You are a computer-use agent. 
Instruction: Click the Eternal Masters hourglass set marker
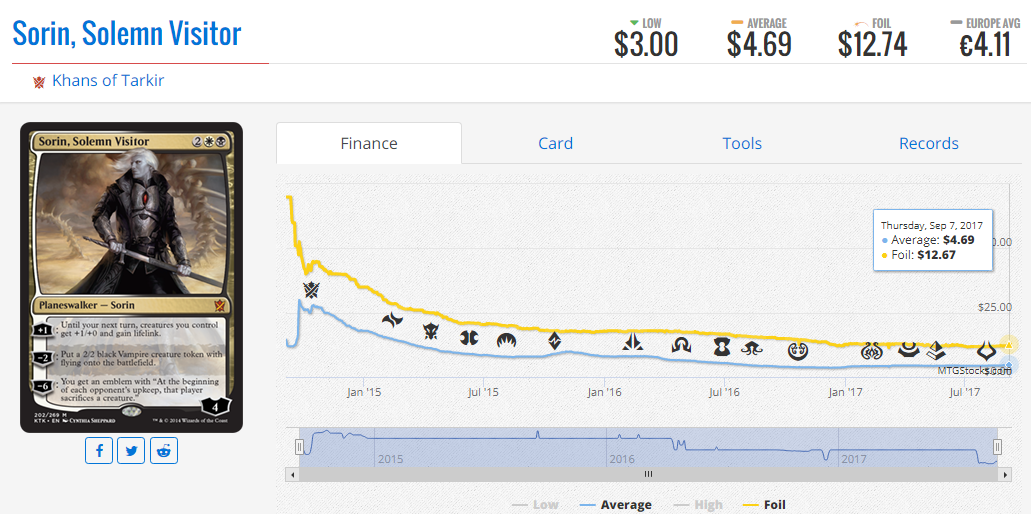click(x=722, y=346)
